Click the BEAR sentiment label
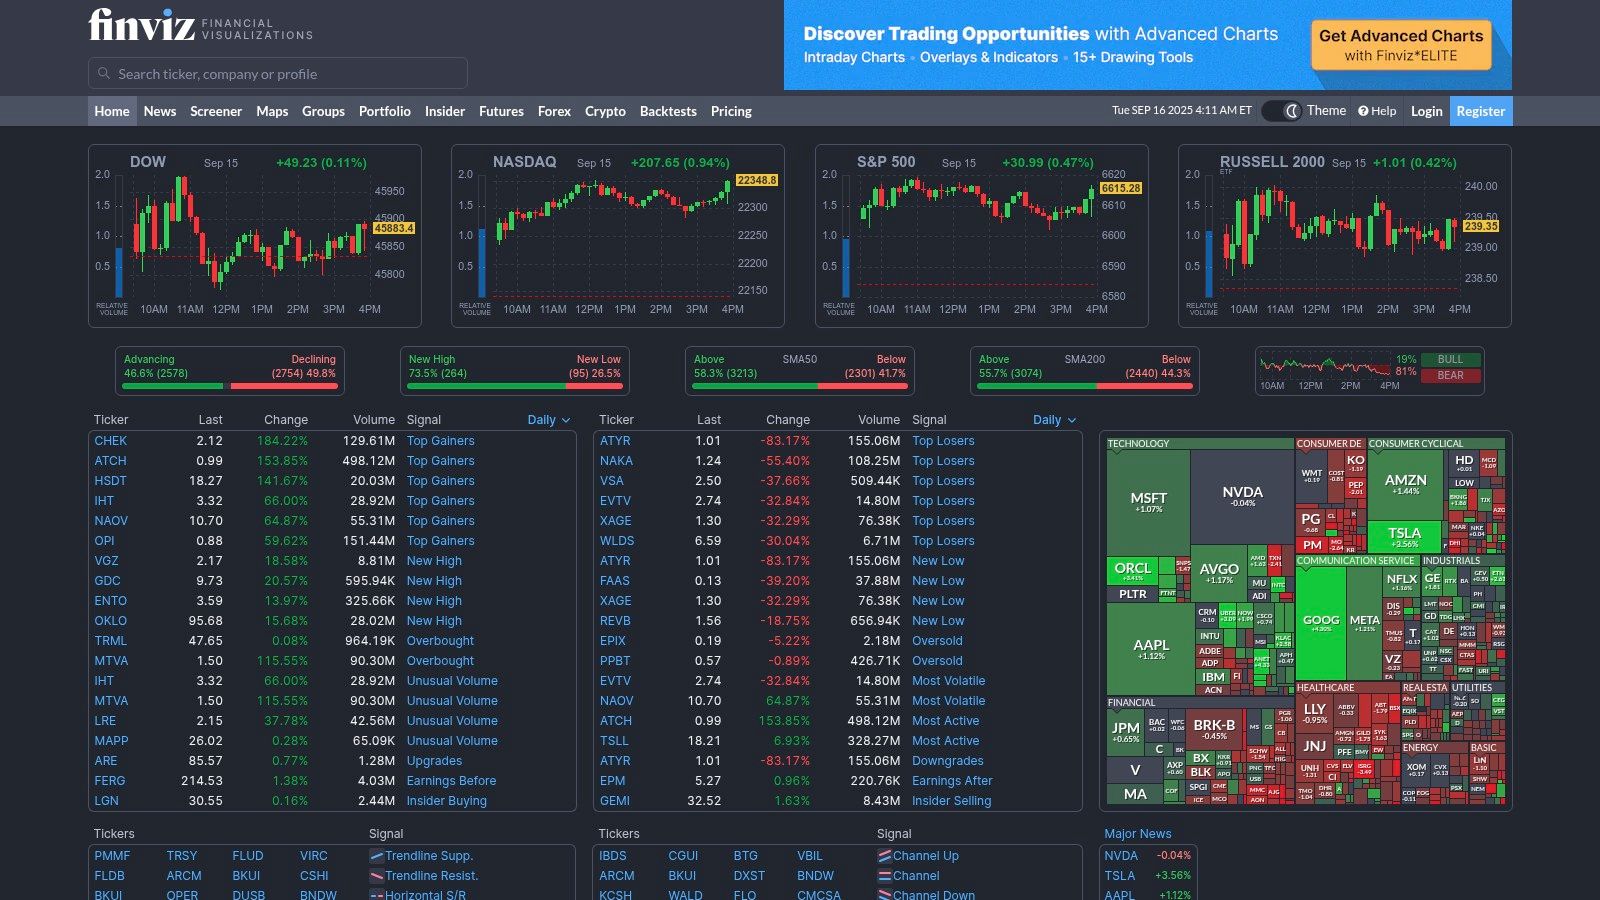Viewport: 1600px width, 900px height. pyautogui.click(x=1450, y=376)
